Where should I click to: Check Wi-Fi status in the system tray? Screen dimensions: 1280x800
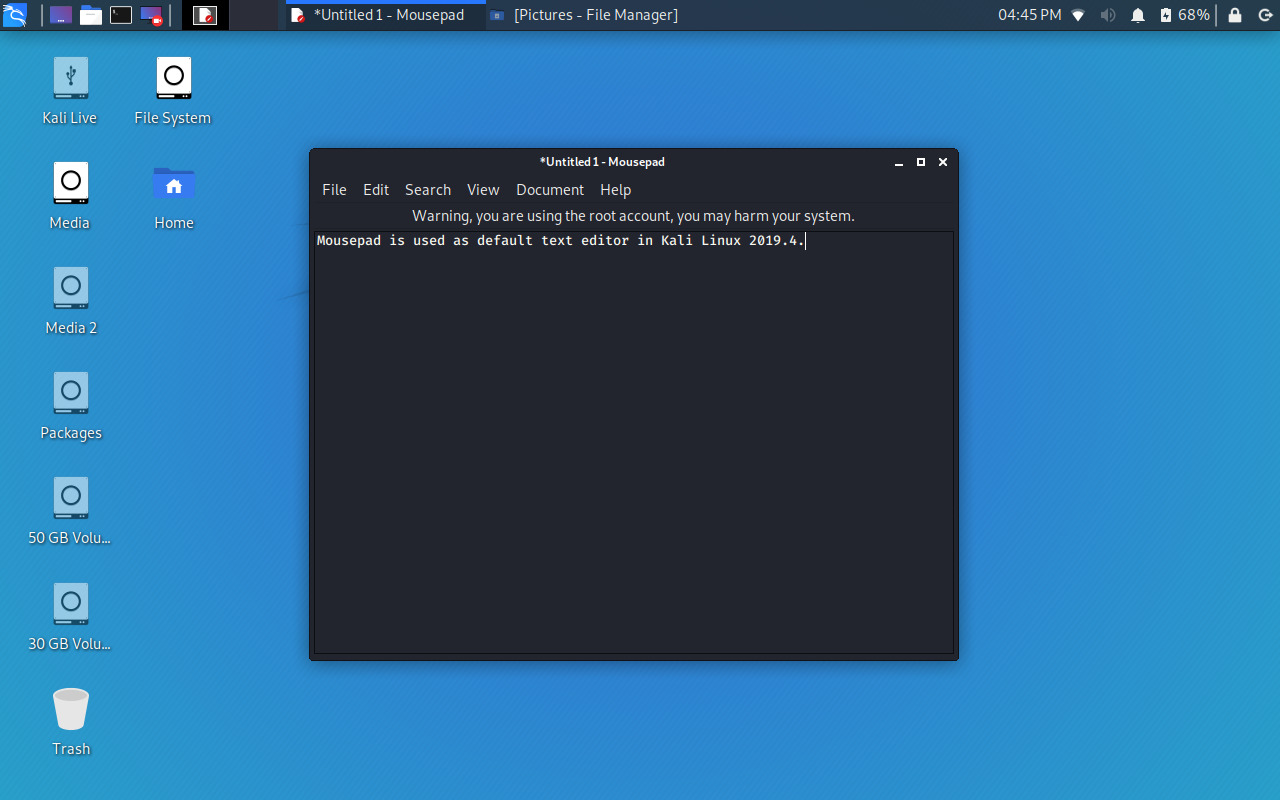(x=1078, y=15)
